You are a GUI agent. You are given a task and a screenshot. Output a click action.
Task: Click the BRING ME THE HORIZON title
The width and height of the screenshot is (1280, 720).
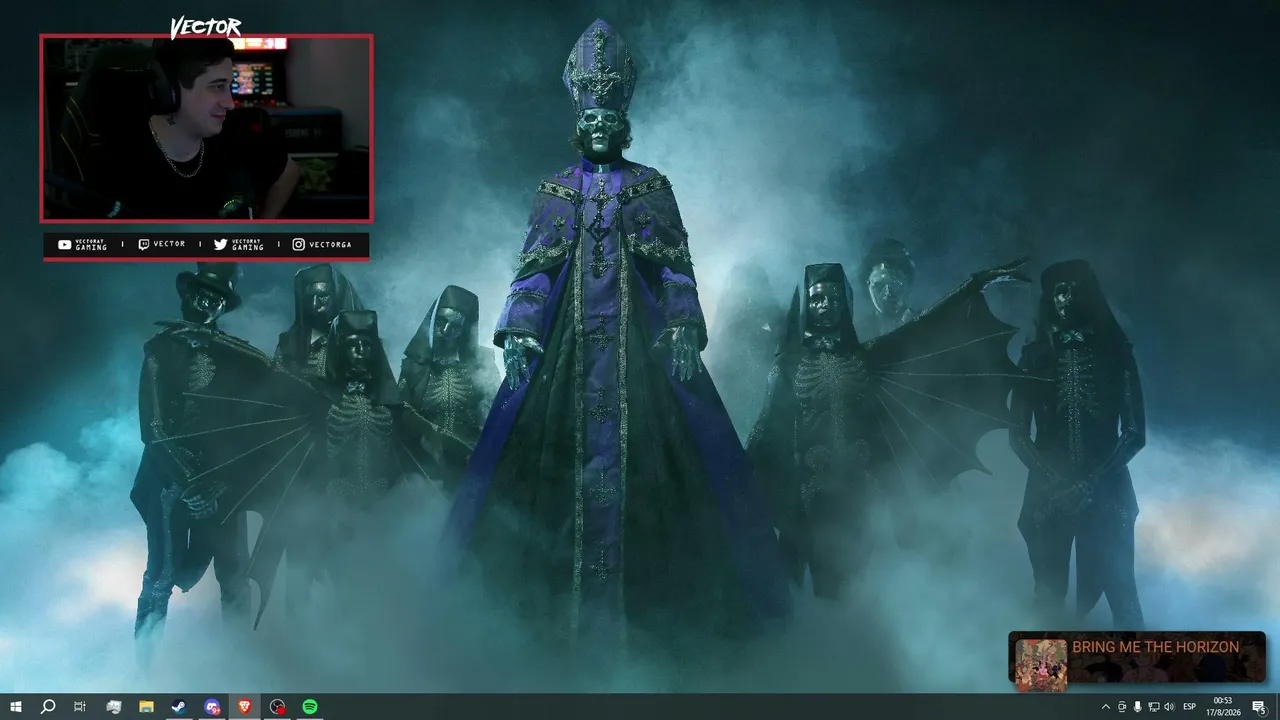click(1155, 647)
